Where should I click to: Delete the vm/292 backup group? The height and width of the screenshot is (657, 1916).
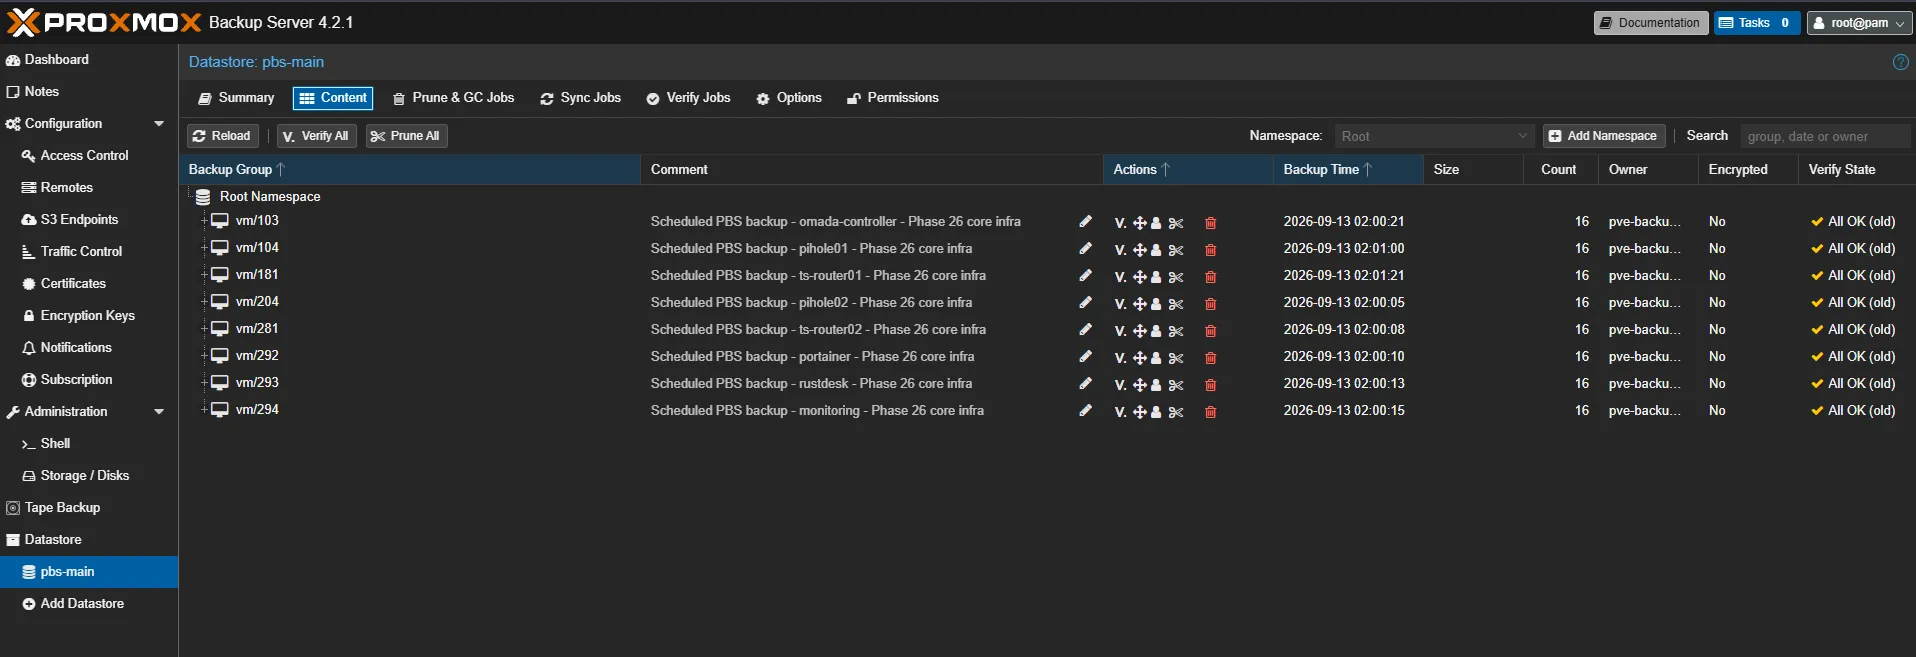(x=1210, y=357)
